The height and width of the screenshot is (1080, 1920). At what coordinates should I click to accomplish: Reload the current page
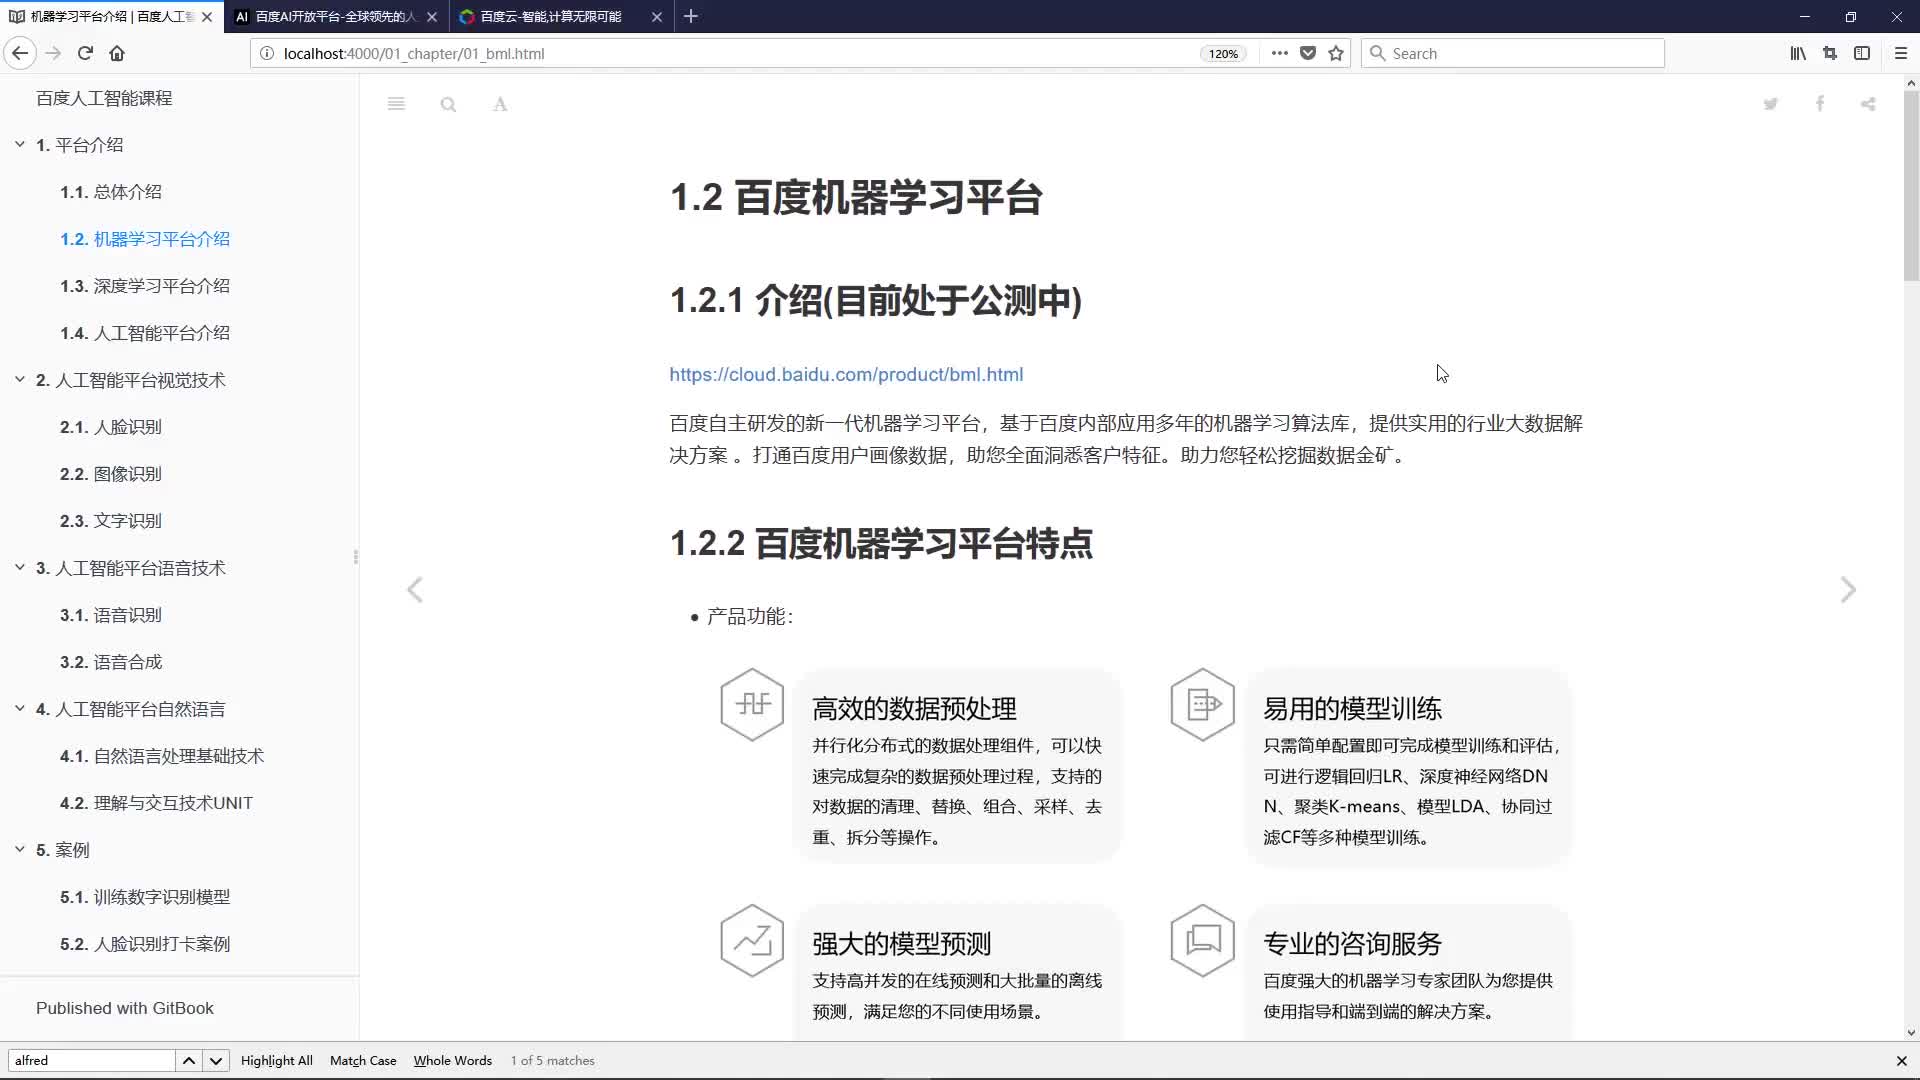coord(85,53)
